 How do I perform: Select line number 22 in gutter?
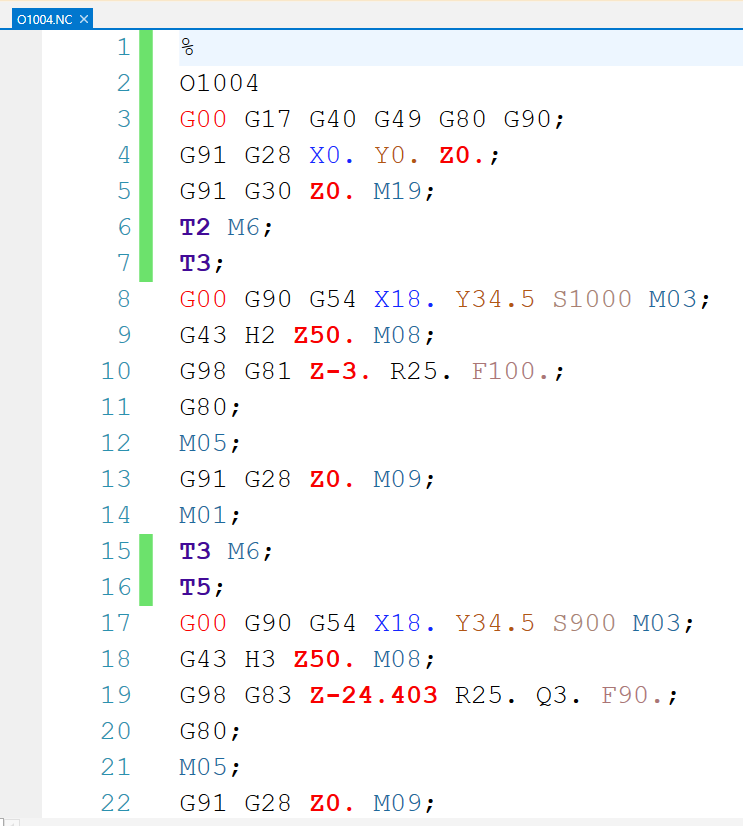(116, 803)
